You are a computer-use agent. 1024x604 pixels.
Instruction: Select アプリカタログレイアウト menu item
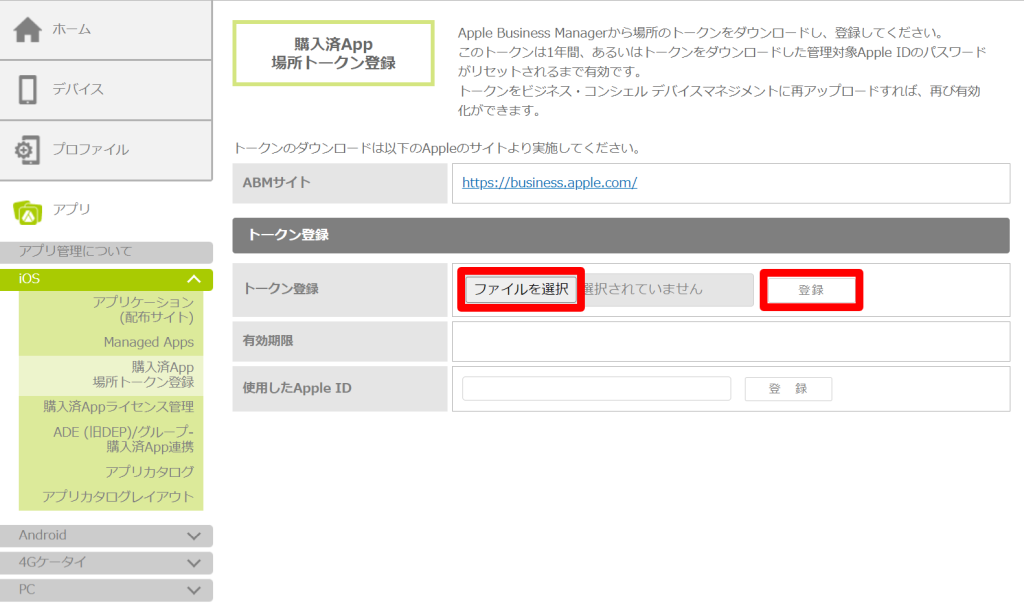pyautogui.click(x=117, y=497)
